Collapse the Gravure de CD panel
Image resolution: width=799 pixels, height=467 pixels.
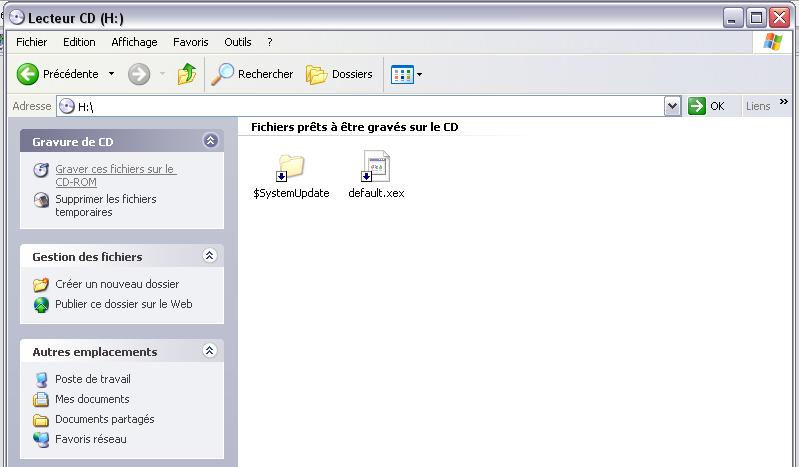(x=210, y=141)
